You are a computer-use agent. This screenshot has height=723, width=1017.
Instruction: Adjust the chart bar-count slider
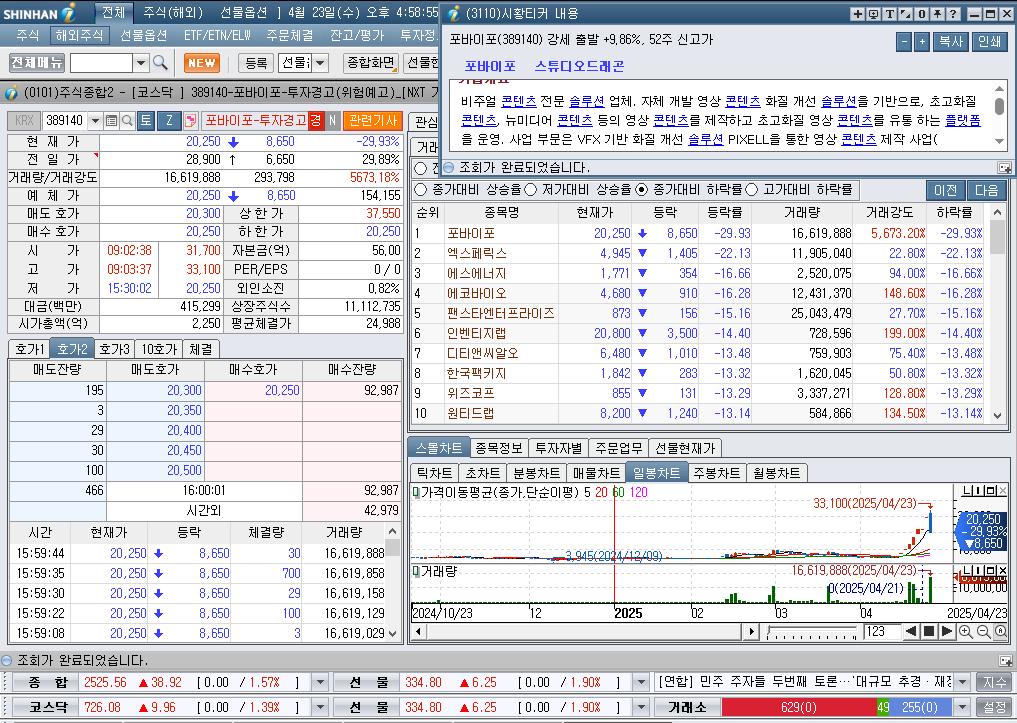[811, 632]
